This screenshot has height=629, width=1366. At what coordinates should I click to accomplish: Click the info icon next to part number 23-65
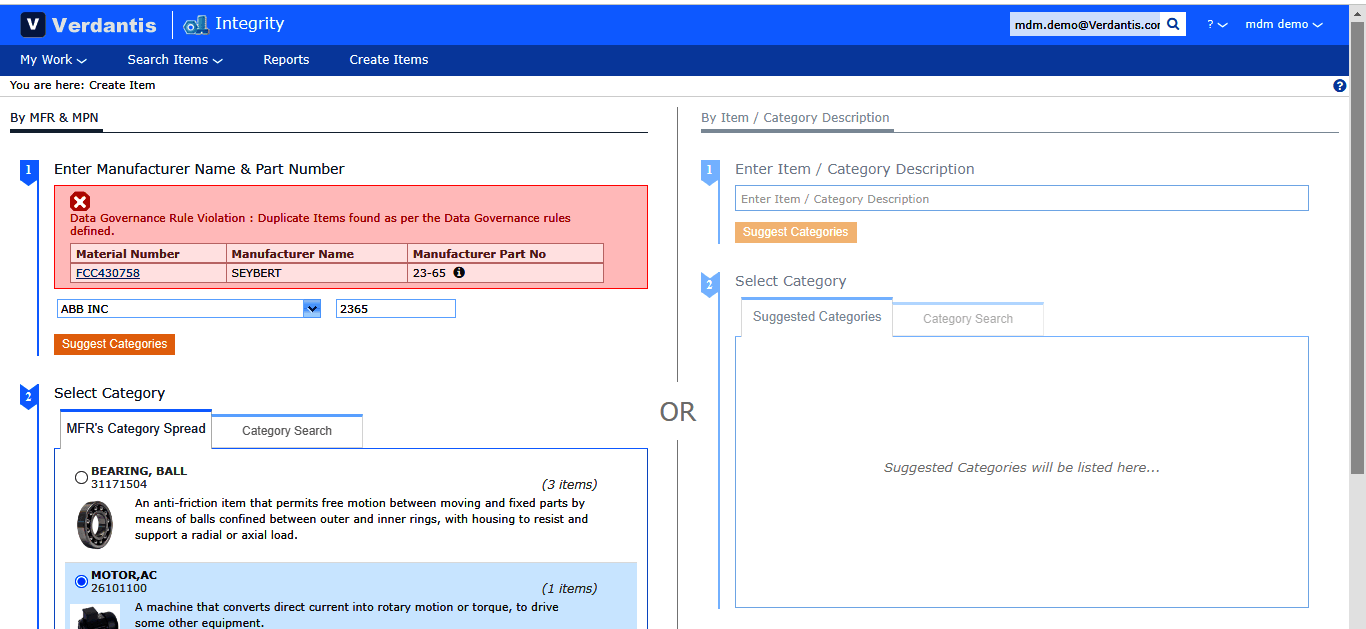(x=459, y=271)
